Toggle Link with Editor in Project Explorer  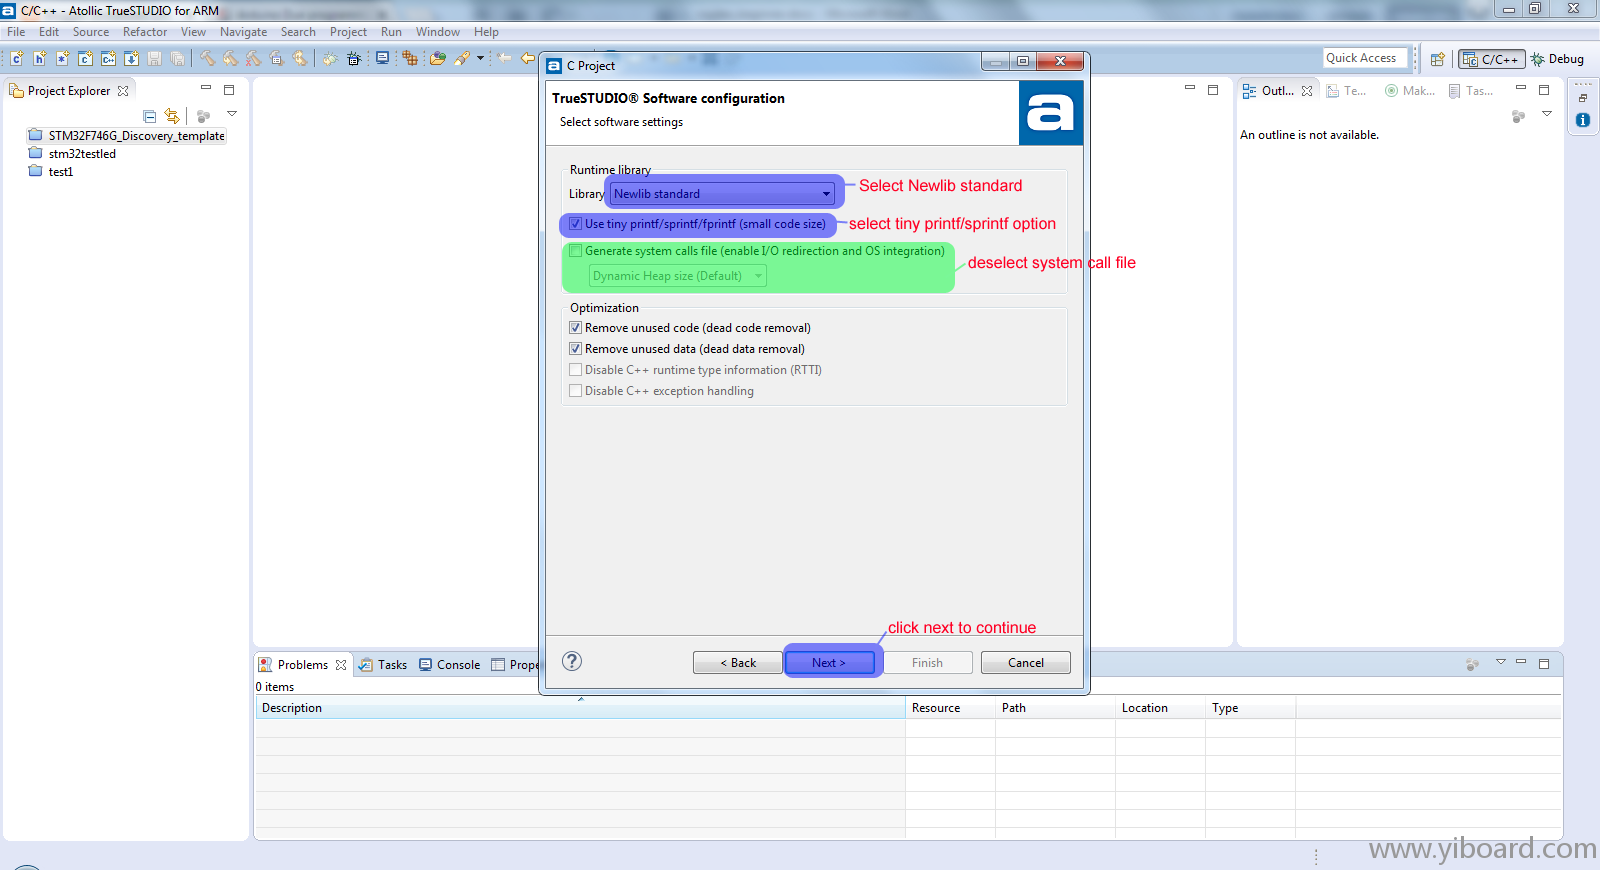172,116
